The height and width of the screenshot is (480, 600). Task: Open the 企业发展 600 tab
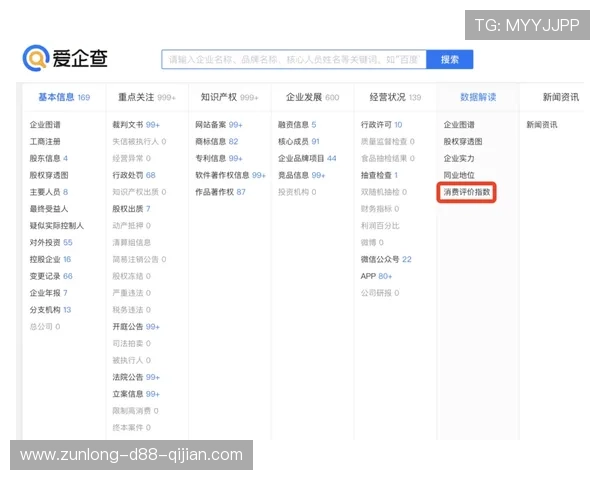click(x=313, y=97)
